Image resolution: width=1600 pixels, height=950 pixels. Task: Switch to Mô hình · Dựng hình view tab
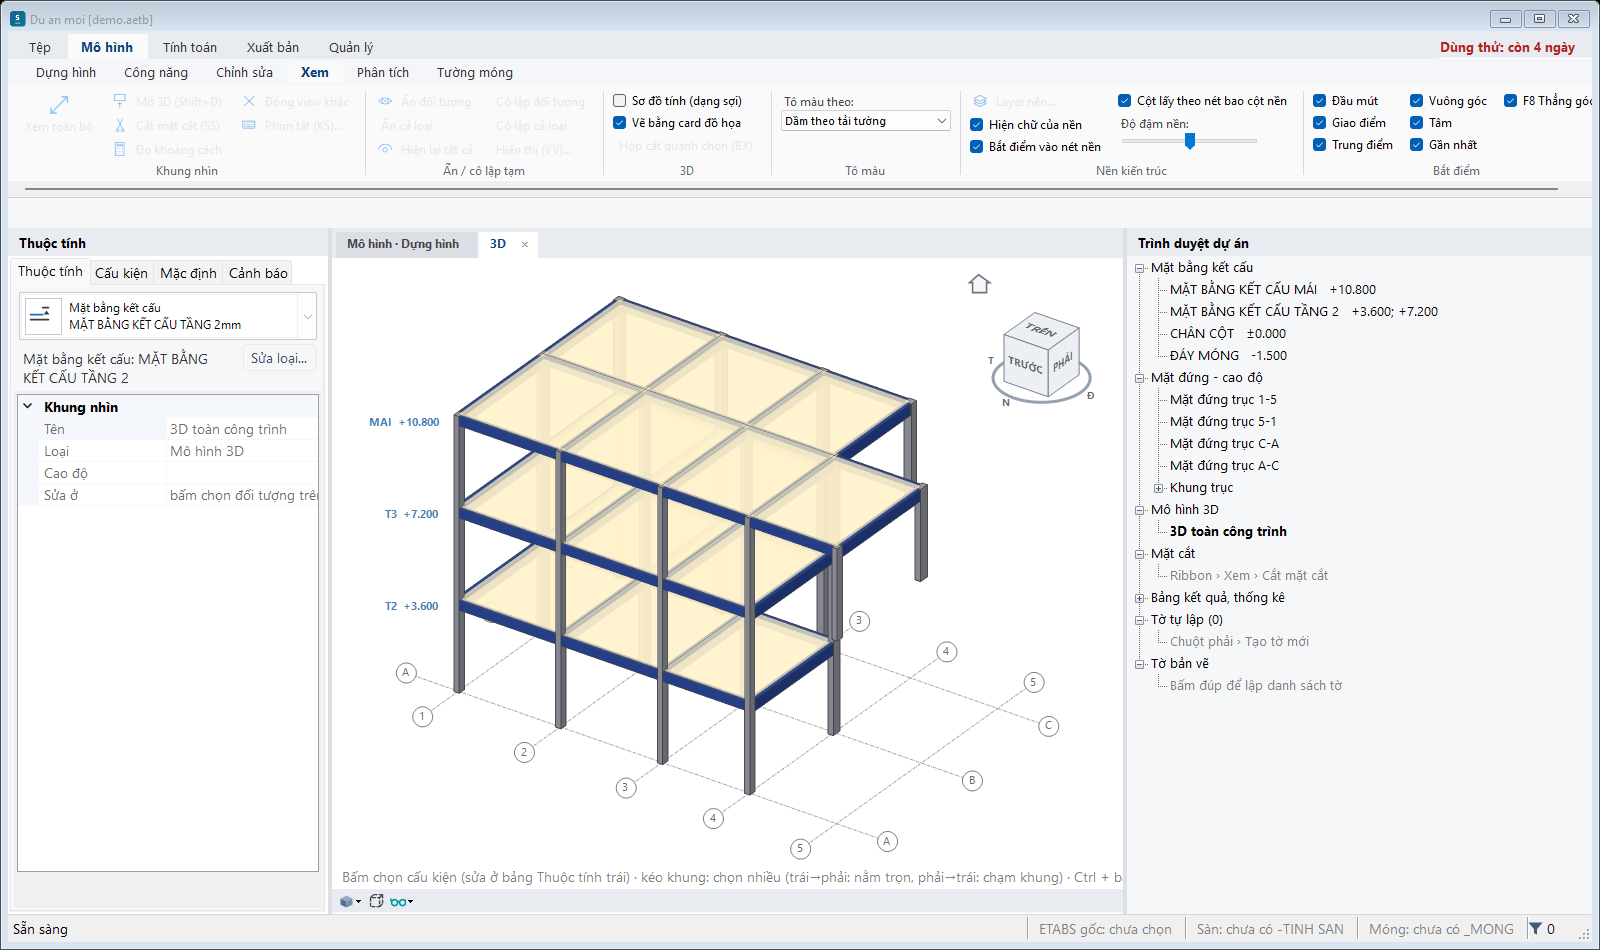[x=403, y=244]
